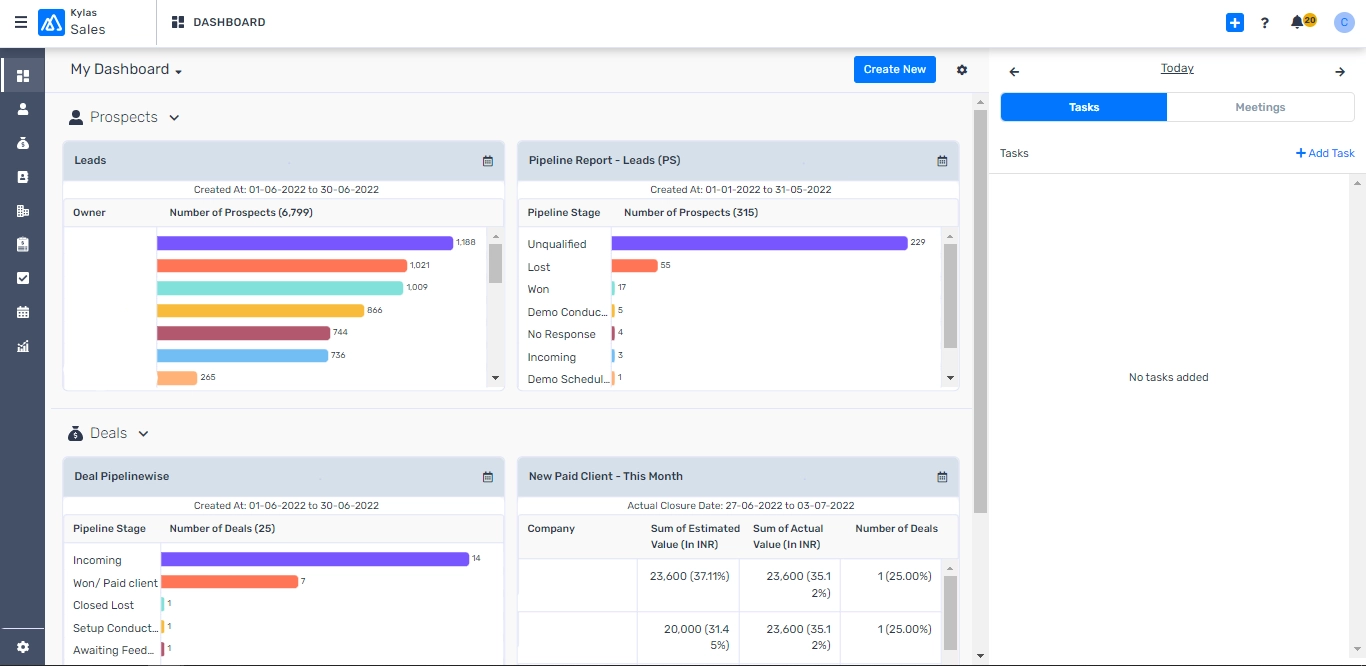Image resolution: width=1366 pixels, height=666 pixels.
Task: Open Deals via sidebar money bag icon
Action: click(23, 143)
